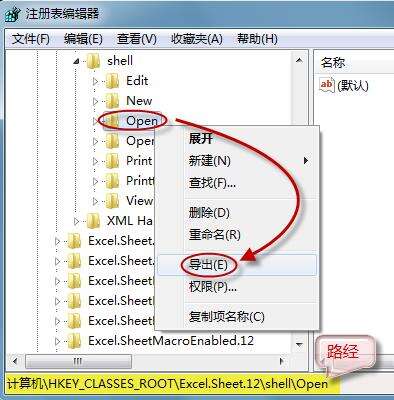
Task: Click the horizontal scroll left arrow
Action: (15, 361)
